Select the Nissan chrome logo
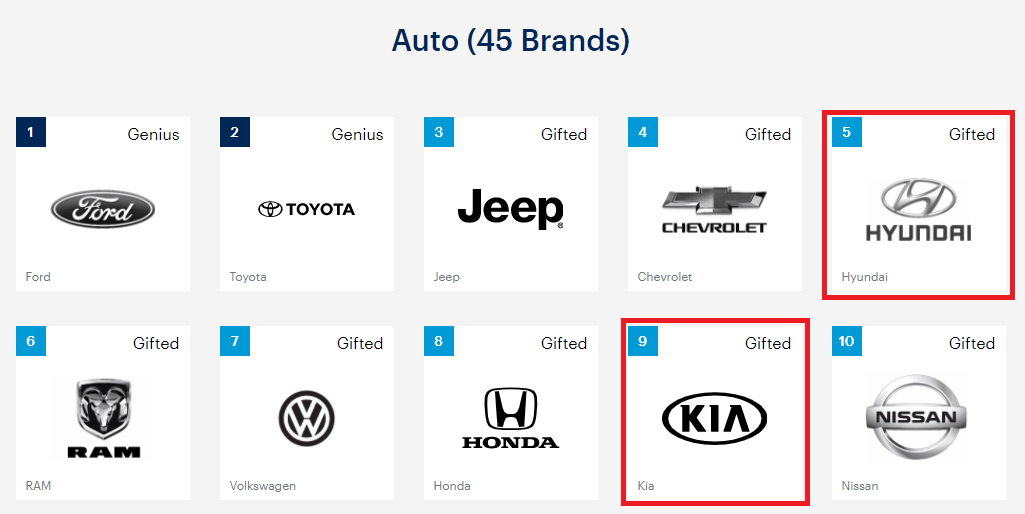 pyautogui.click(x=918, y=417)
